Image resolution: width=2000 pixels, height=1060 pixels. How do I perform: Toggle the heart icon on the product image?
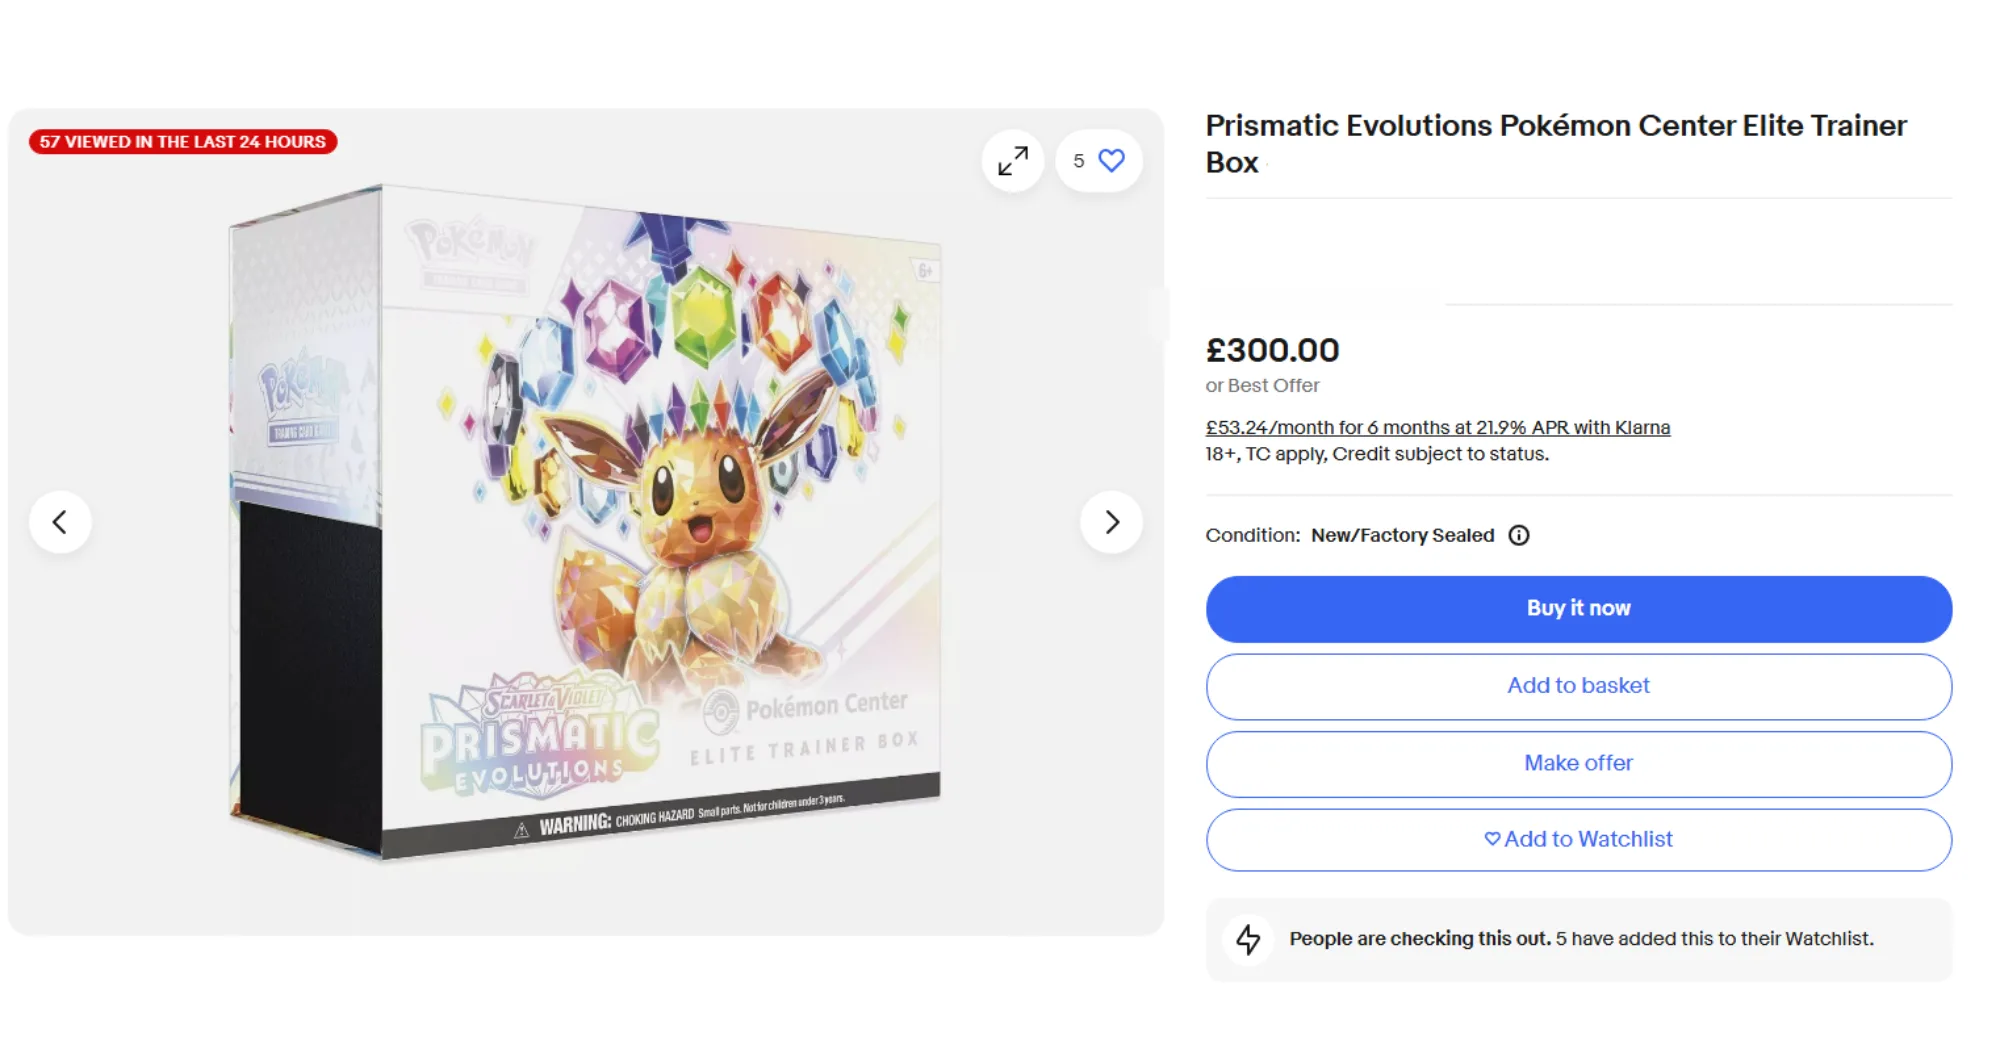pos(1111,161)
